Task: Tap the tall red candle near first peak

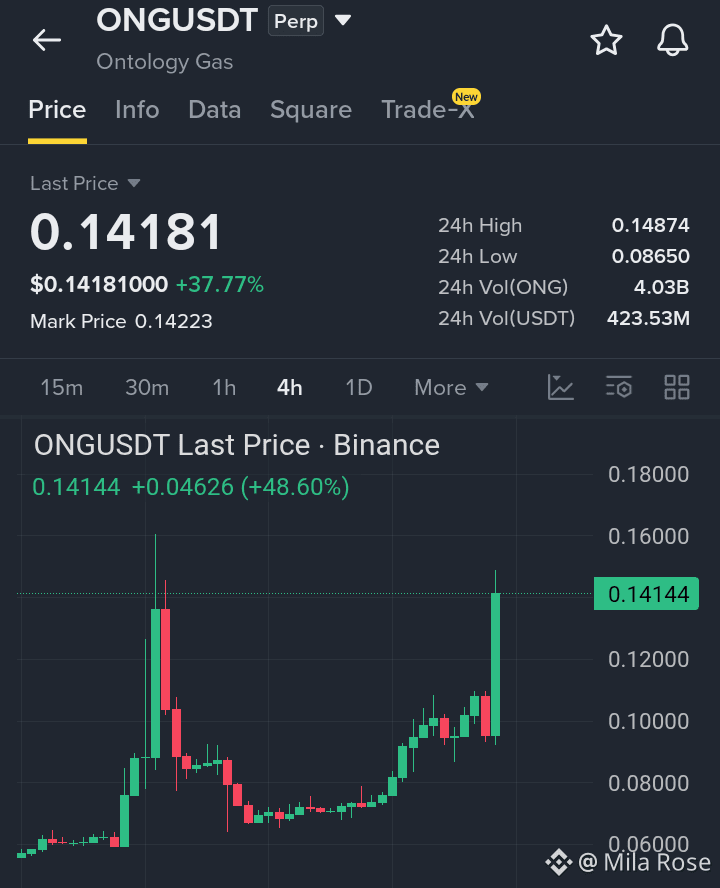Action: [x=165, y=659]
